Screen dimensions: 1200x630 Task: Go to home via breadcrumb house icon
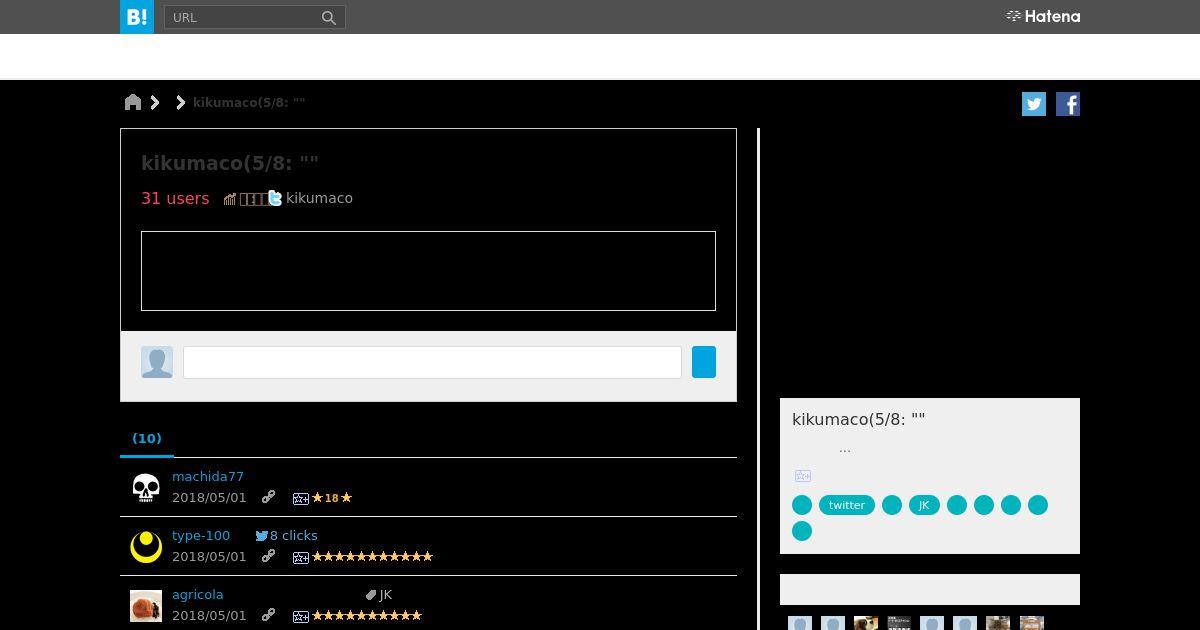click(133, 102)
